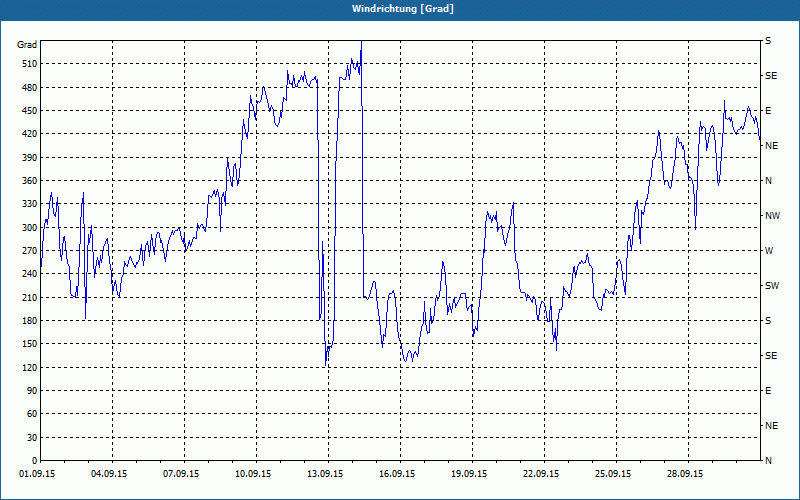Click the NE compass label level with 390
Screen dimensions: 800x500
(x=772, y=146)
